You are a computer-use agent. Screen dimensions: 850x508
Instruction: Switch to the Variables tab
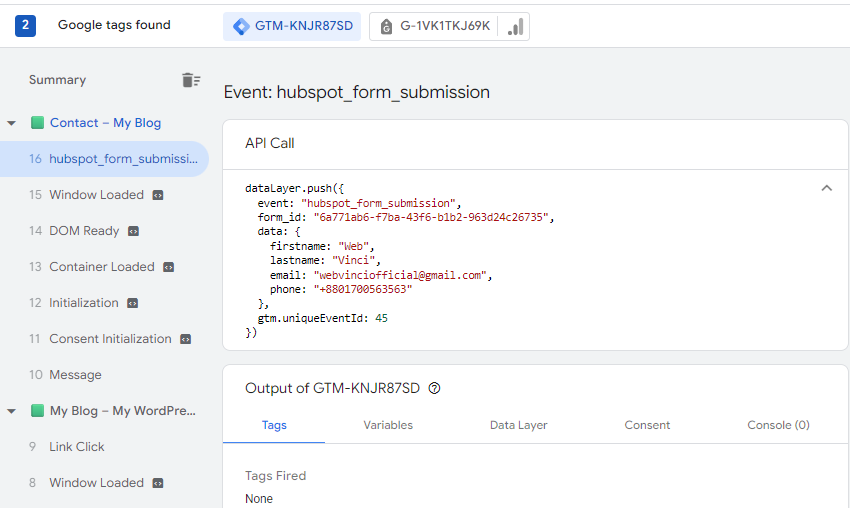tap(388, 425)
